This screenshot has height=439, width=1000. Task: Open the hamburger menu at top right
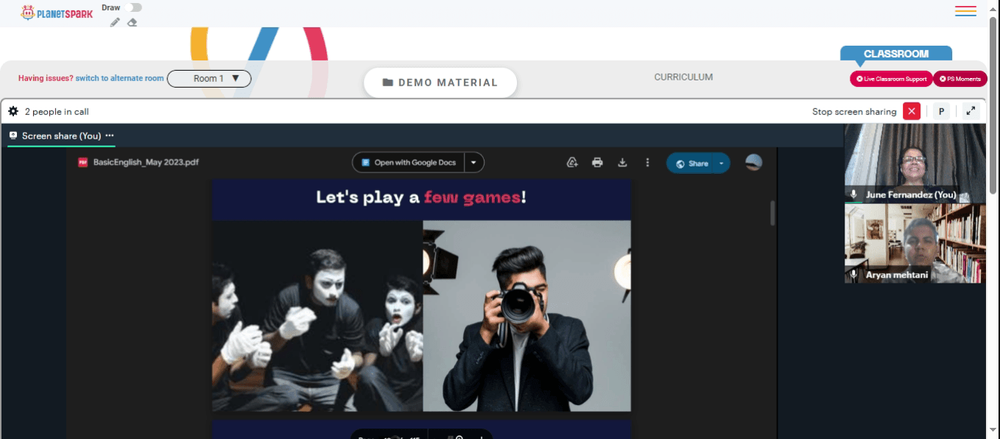point(966,11)
